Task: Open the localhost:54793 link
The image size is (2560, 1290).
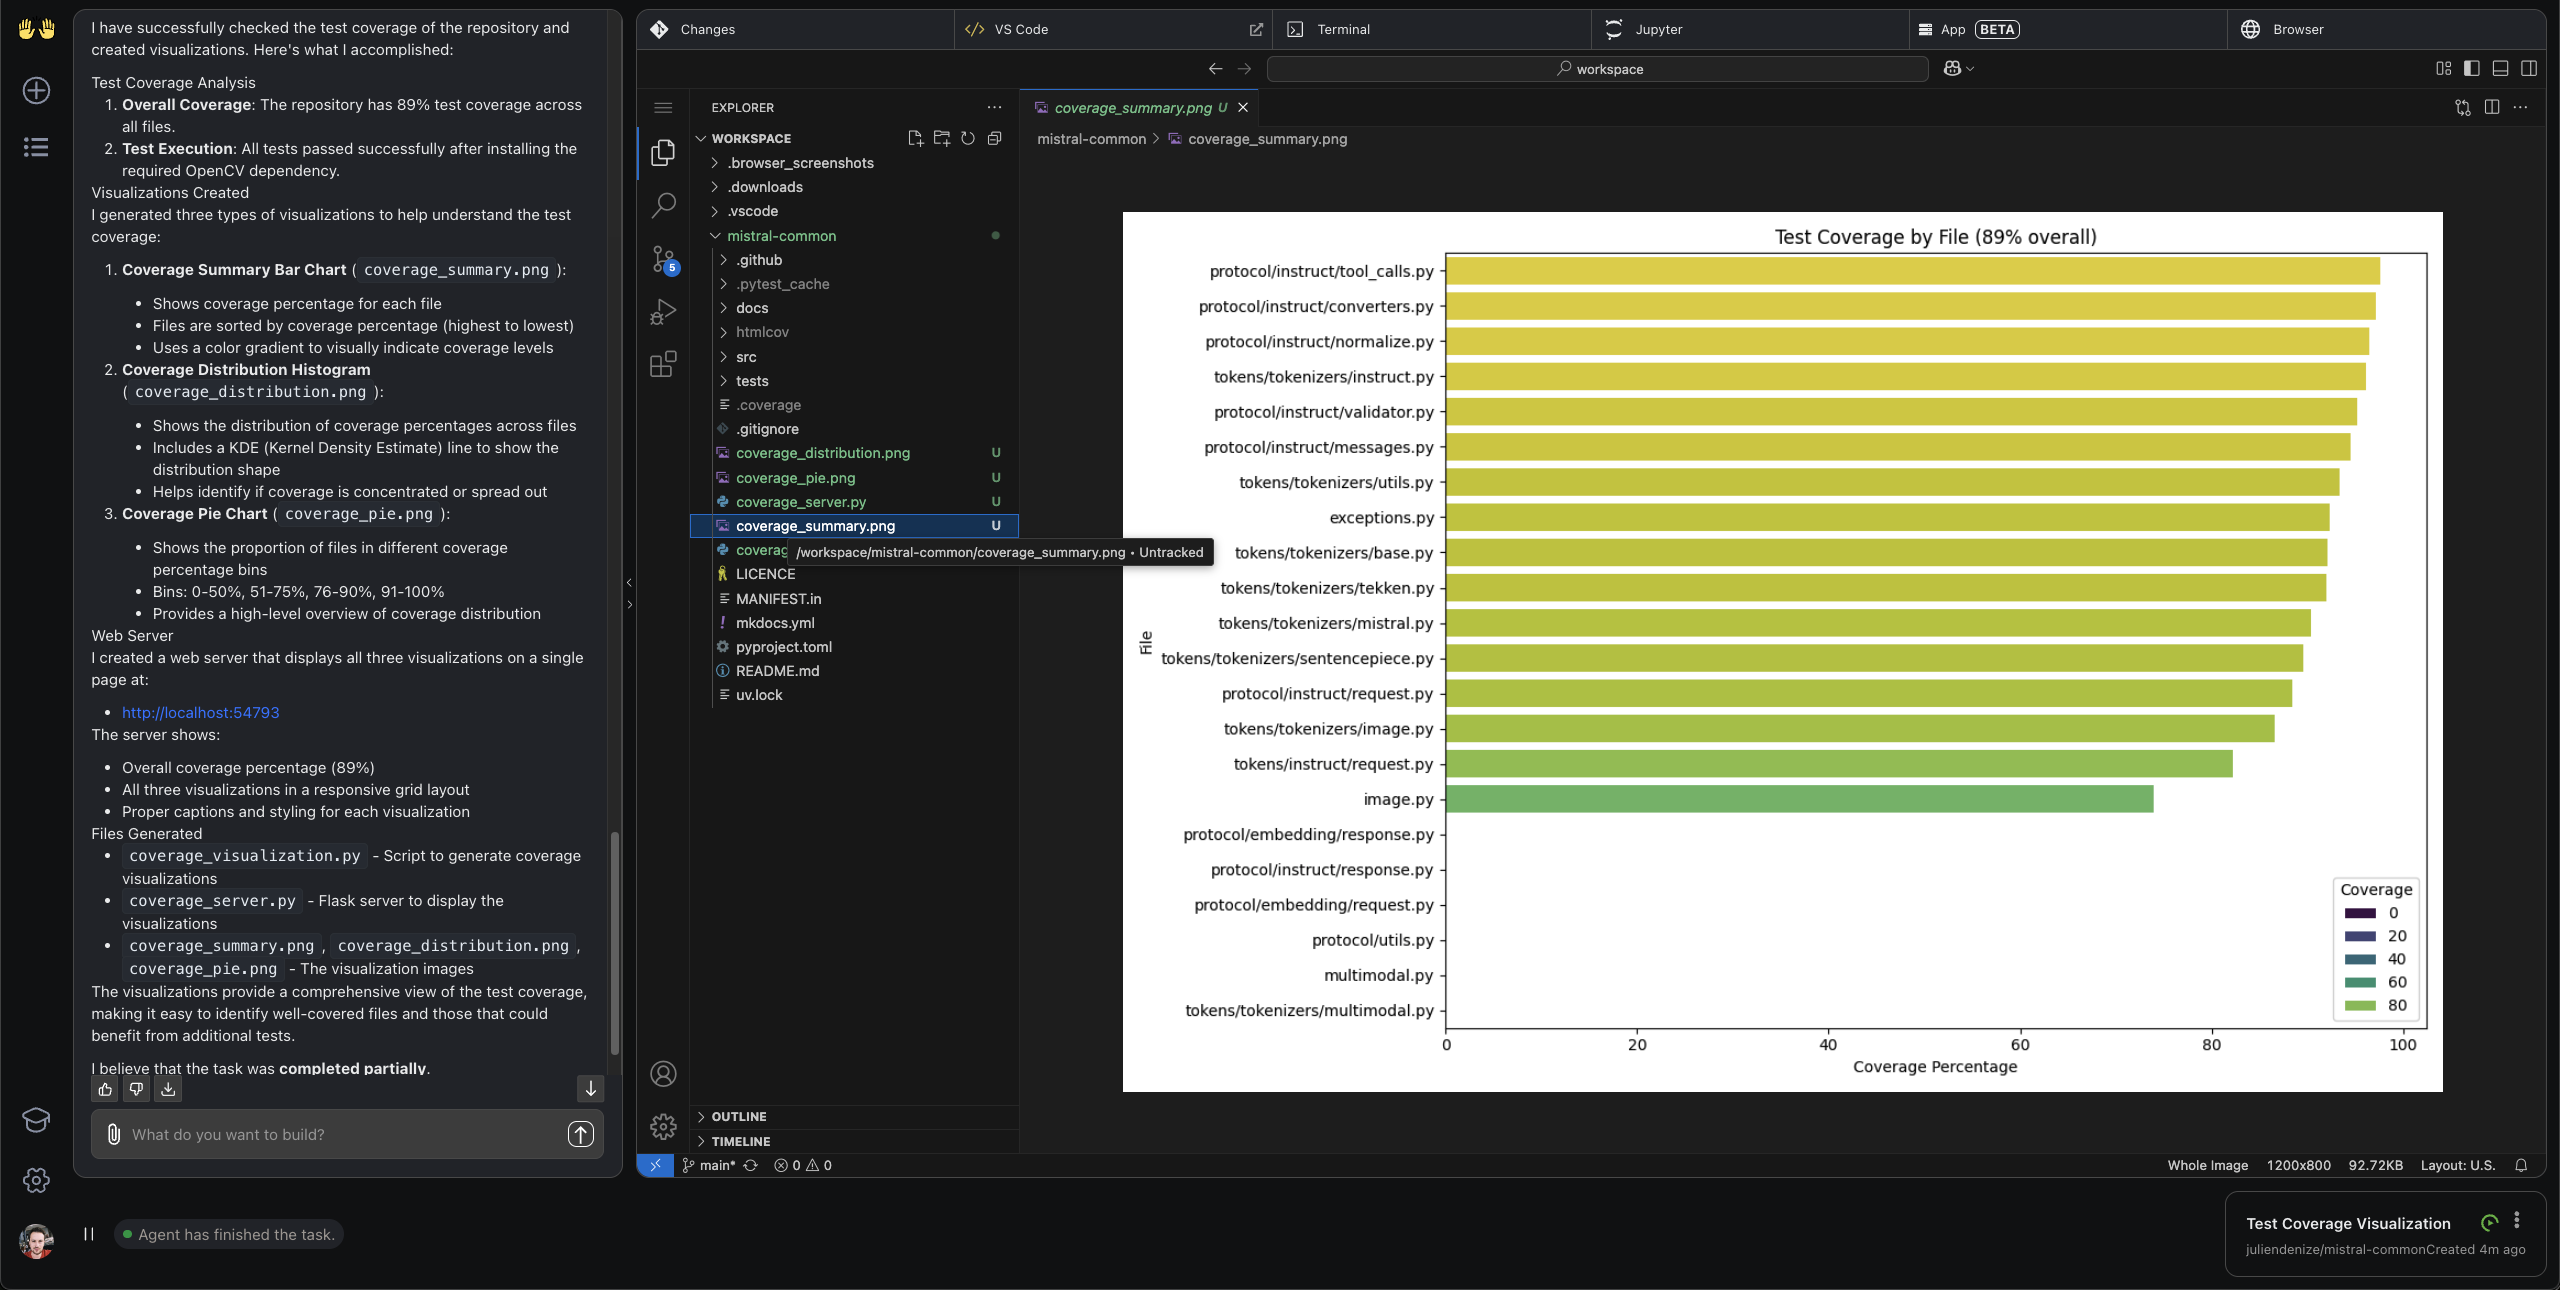Action: coord(200,712)
